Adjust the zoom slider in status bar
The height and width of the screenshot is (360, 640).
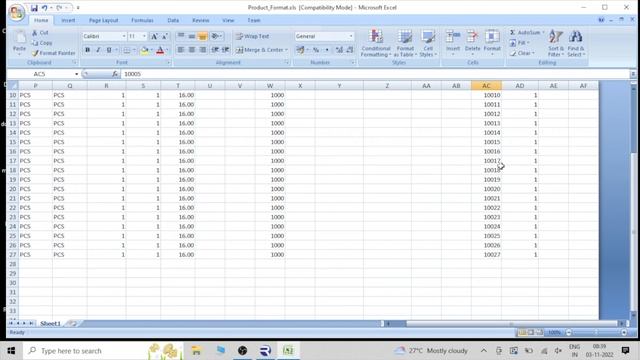tap(596, 333)
